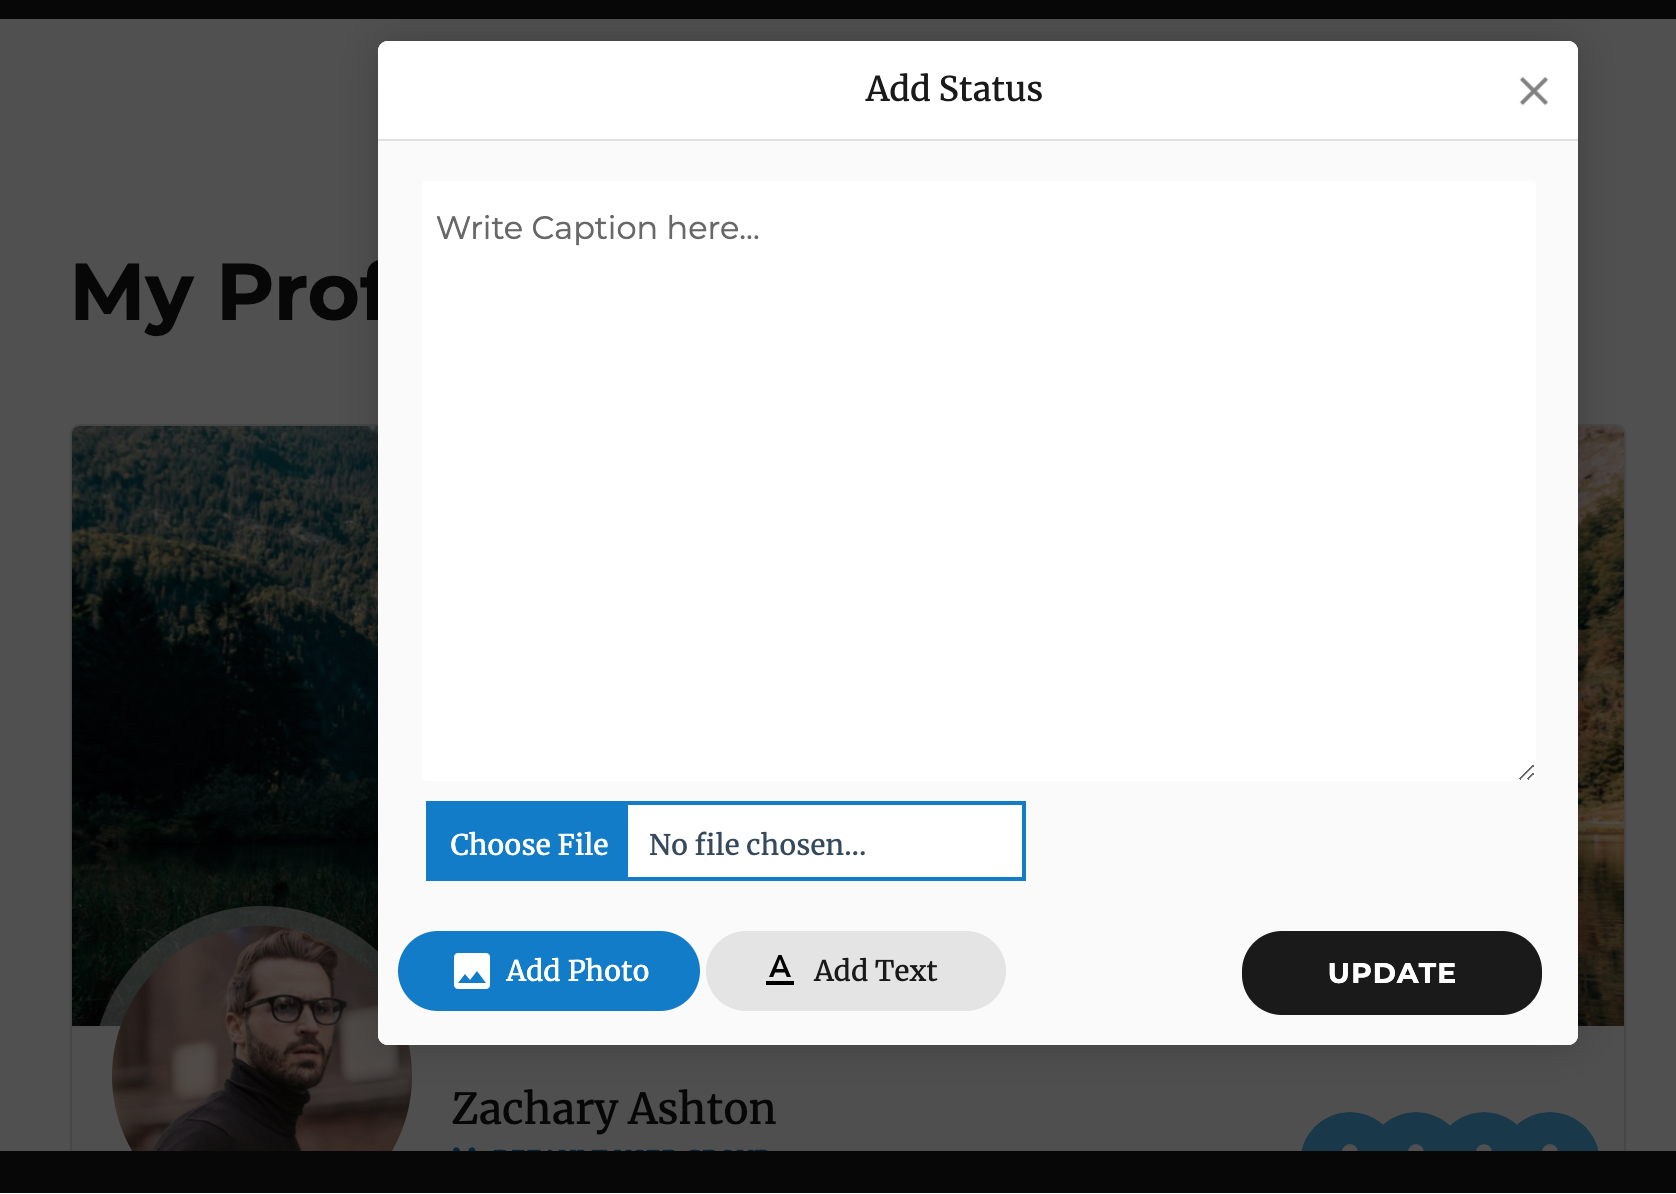The image size is (1676, 1194).
Task: Switch to the Add Text option
Action: coord(855,971)
